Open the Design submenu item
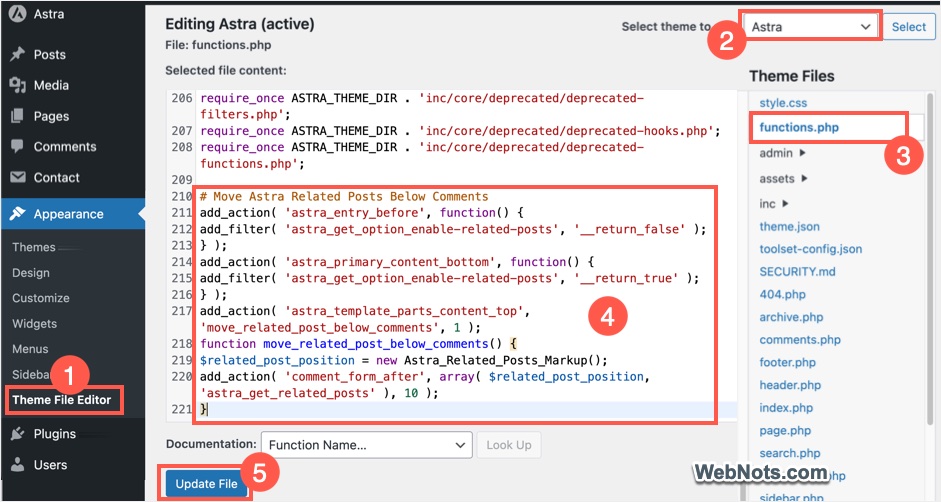Image resolution: width=941 pixels, height=502 pixels. [x=31, y=273]
